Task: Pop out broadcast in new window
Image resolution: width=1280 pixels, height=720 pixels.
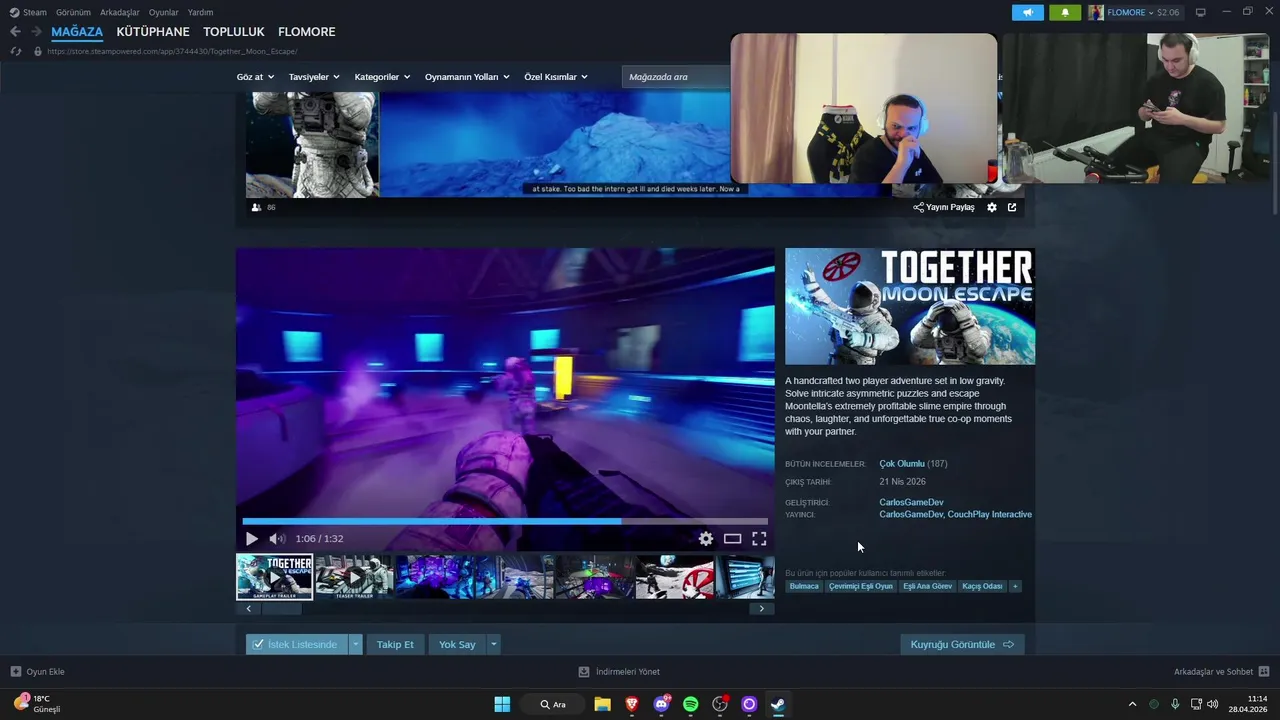Action: tap(1012, 207)
